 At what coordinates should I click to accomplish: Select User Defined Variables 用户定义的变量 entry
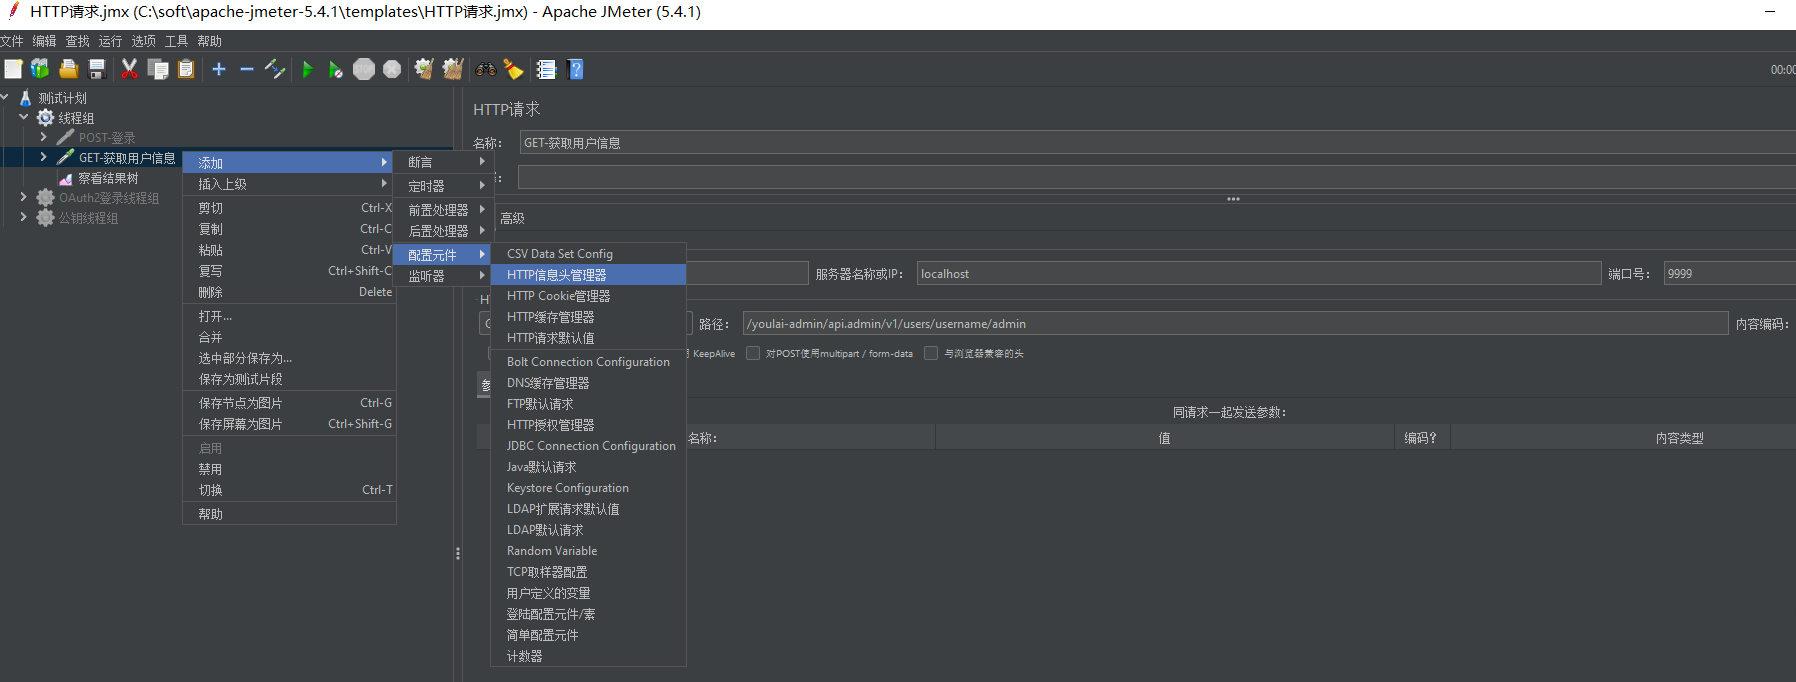pos(588,593)
